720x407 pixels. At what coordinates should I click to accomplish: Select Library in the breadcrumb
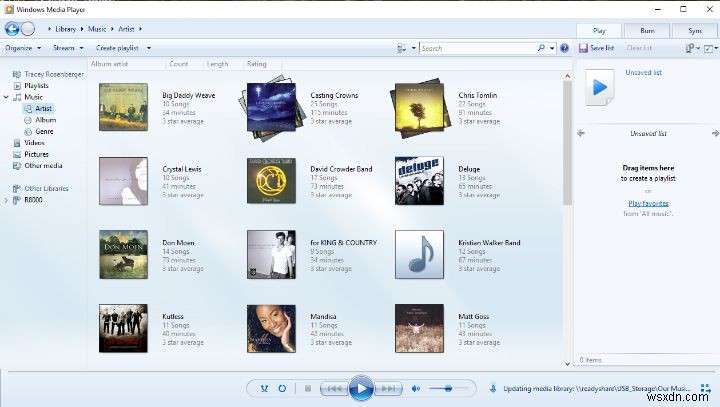[x=66, y=29]
